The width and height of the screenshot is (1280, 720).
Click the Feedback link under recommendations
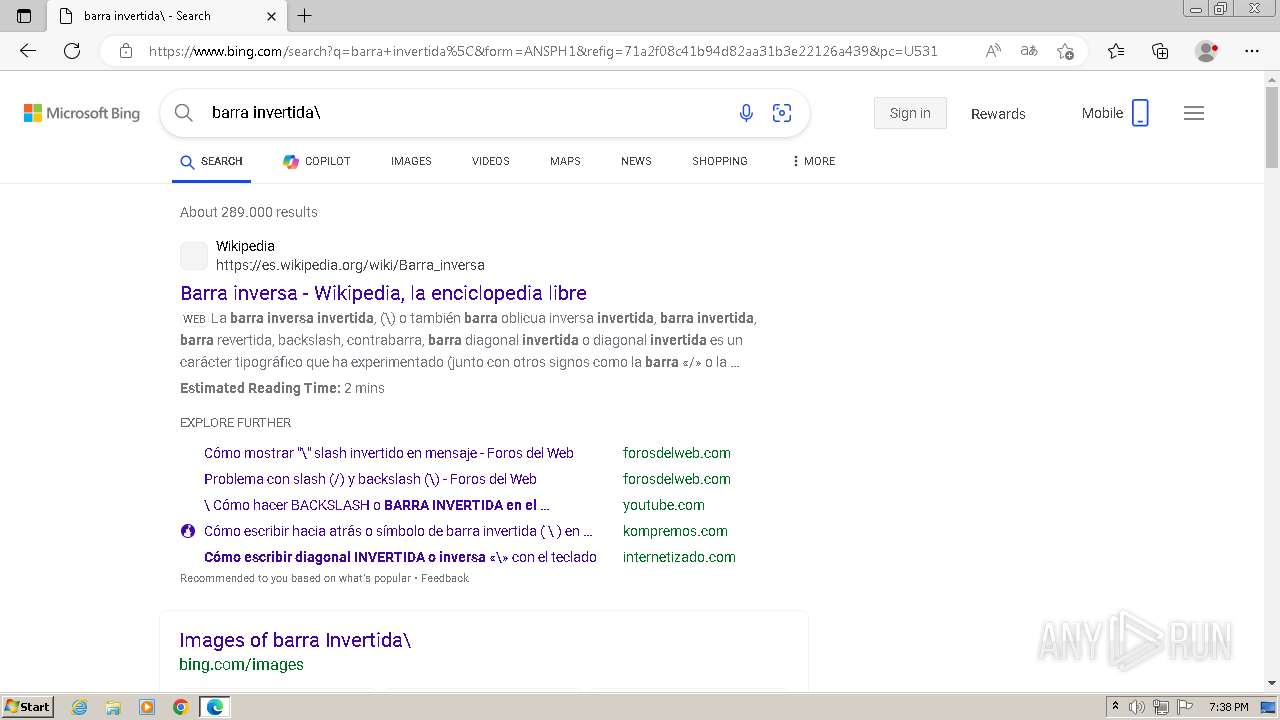click(445, 578)
